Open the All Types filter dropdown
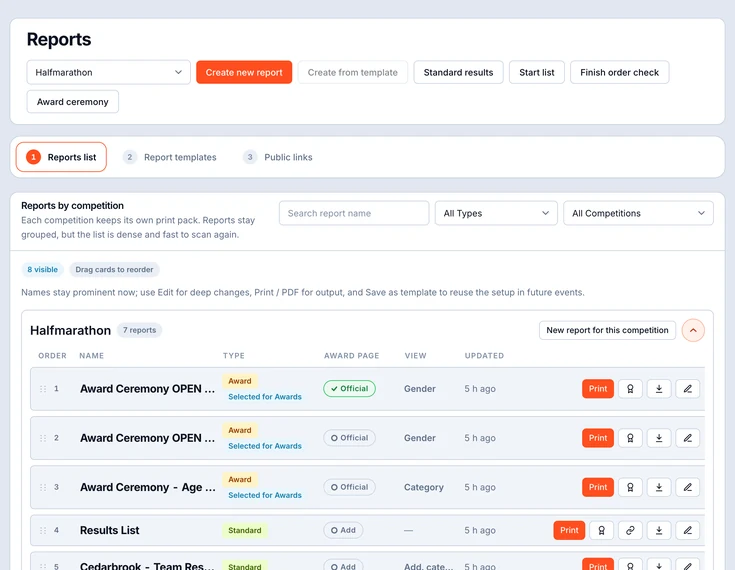735x570 pixels. (496, 213)
